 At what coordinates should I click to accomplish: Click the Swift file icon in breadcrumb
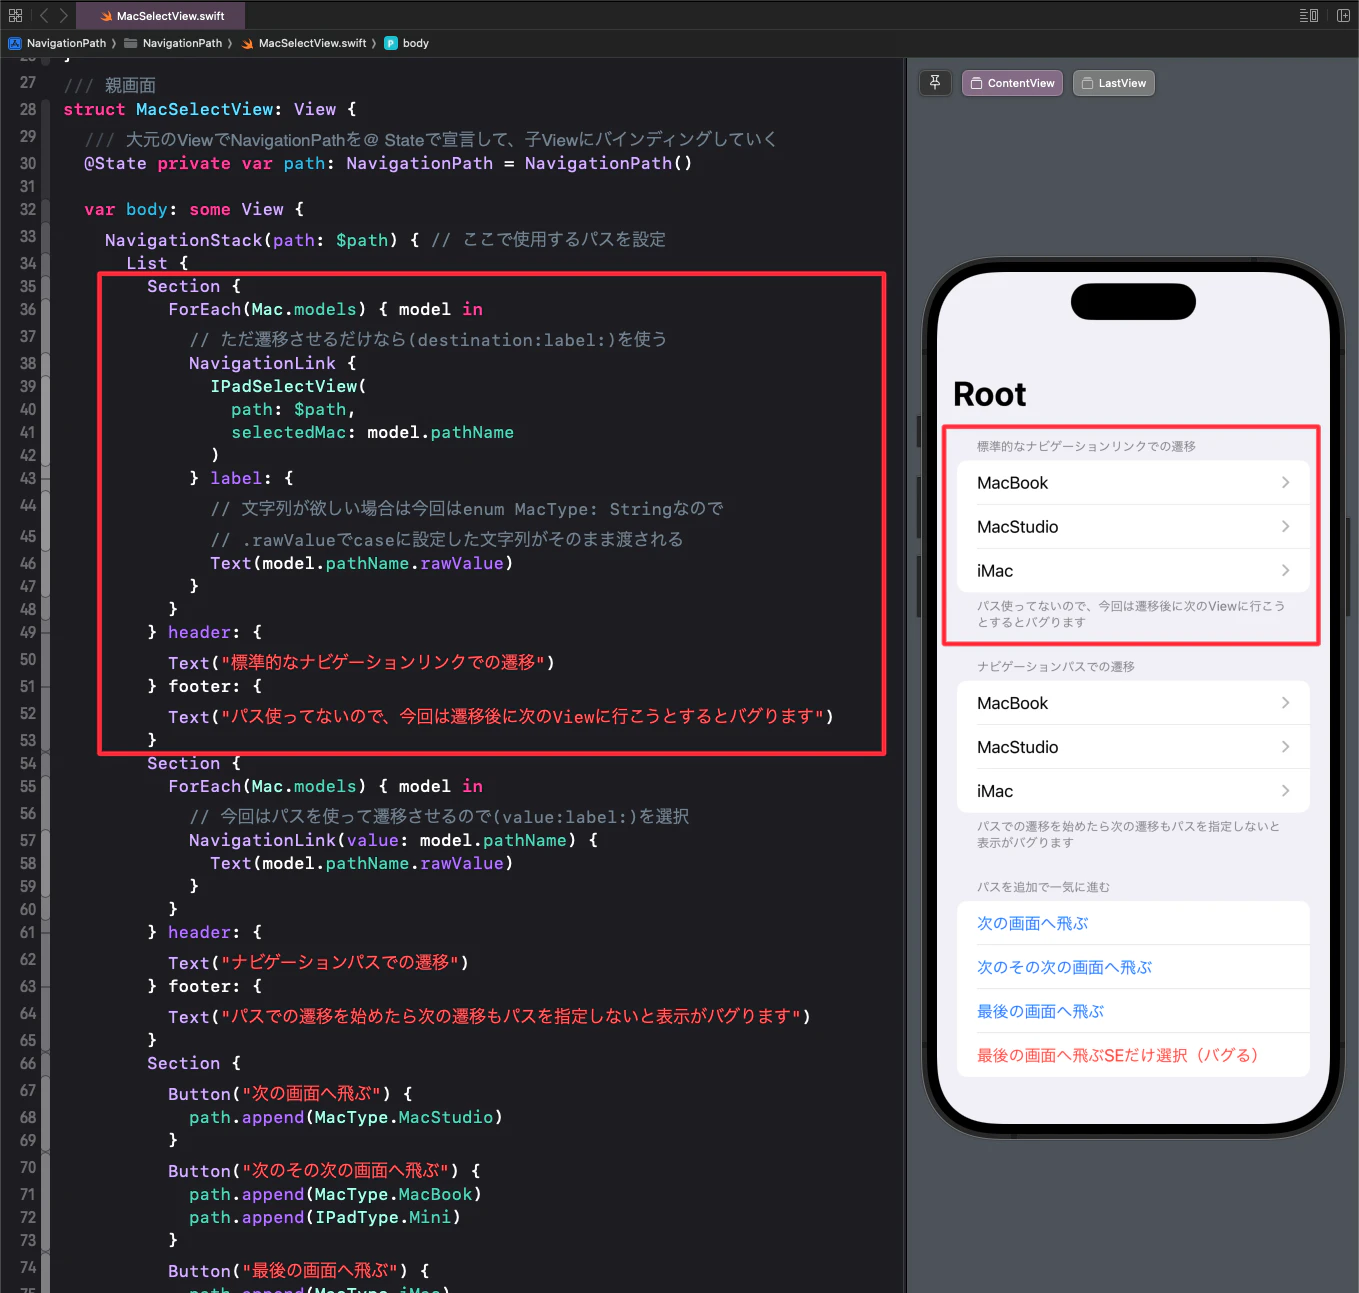(247, 43)
